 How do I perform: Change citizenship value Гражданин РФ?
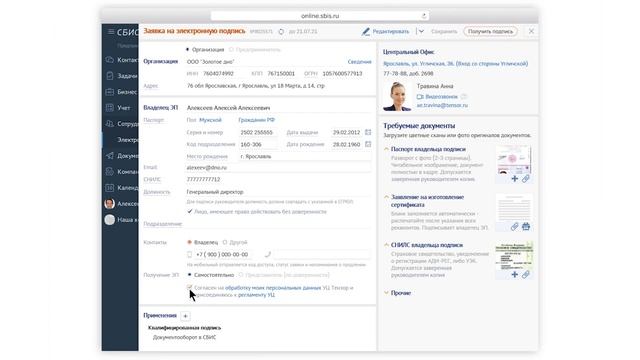[256, 120]
